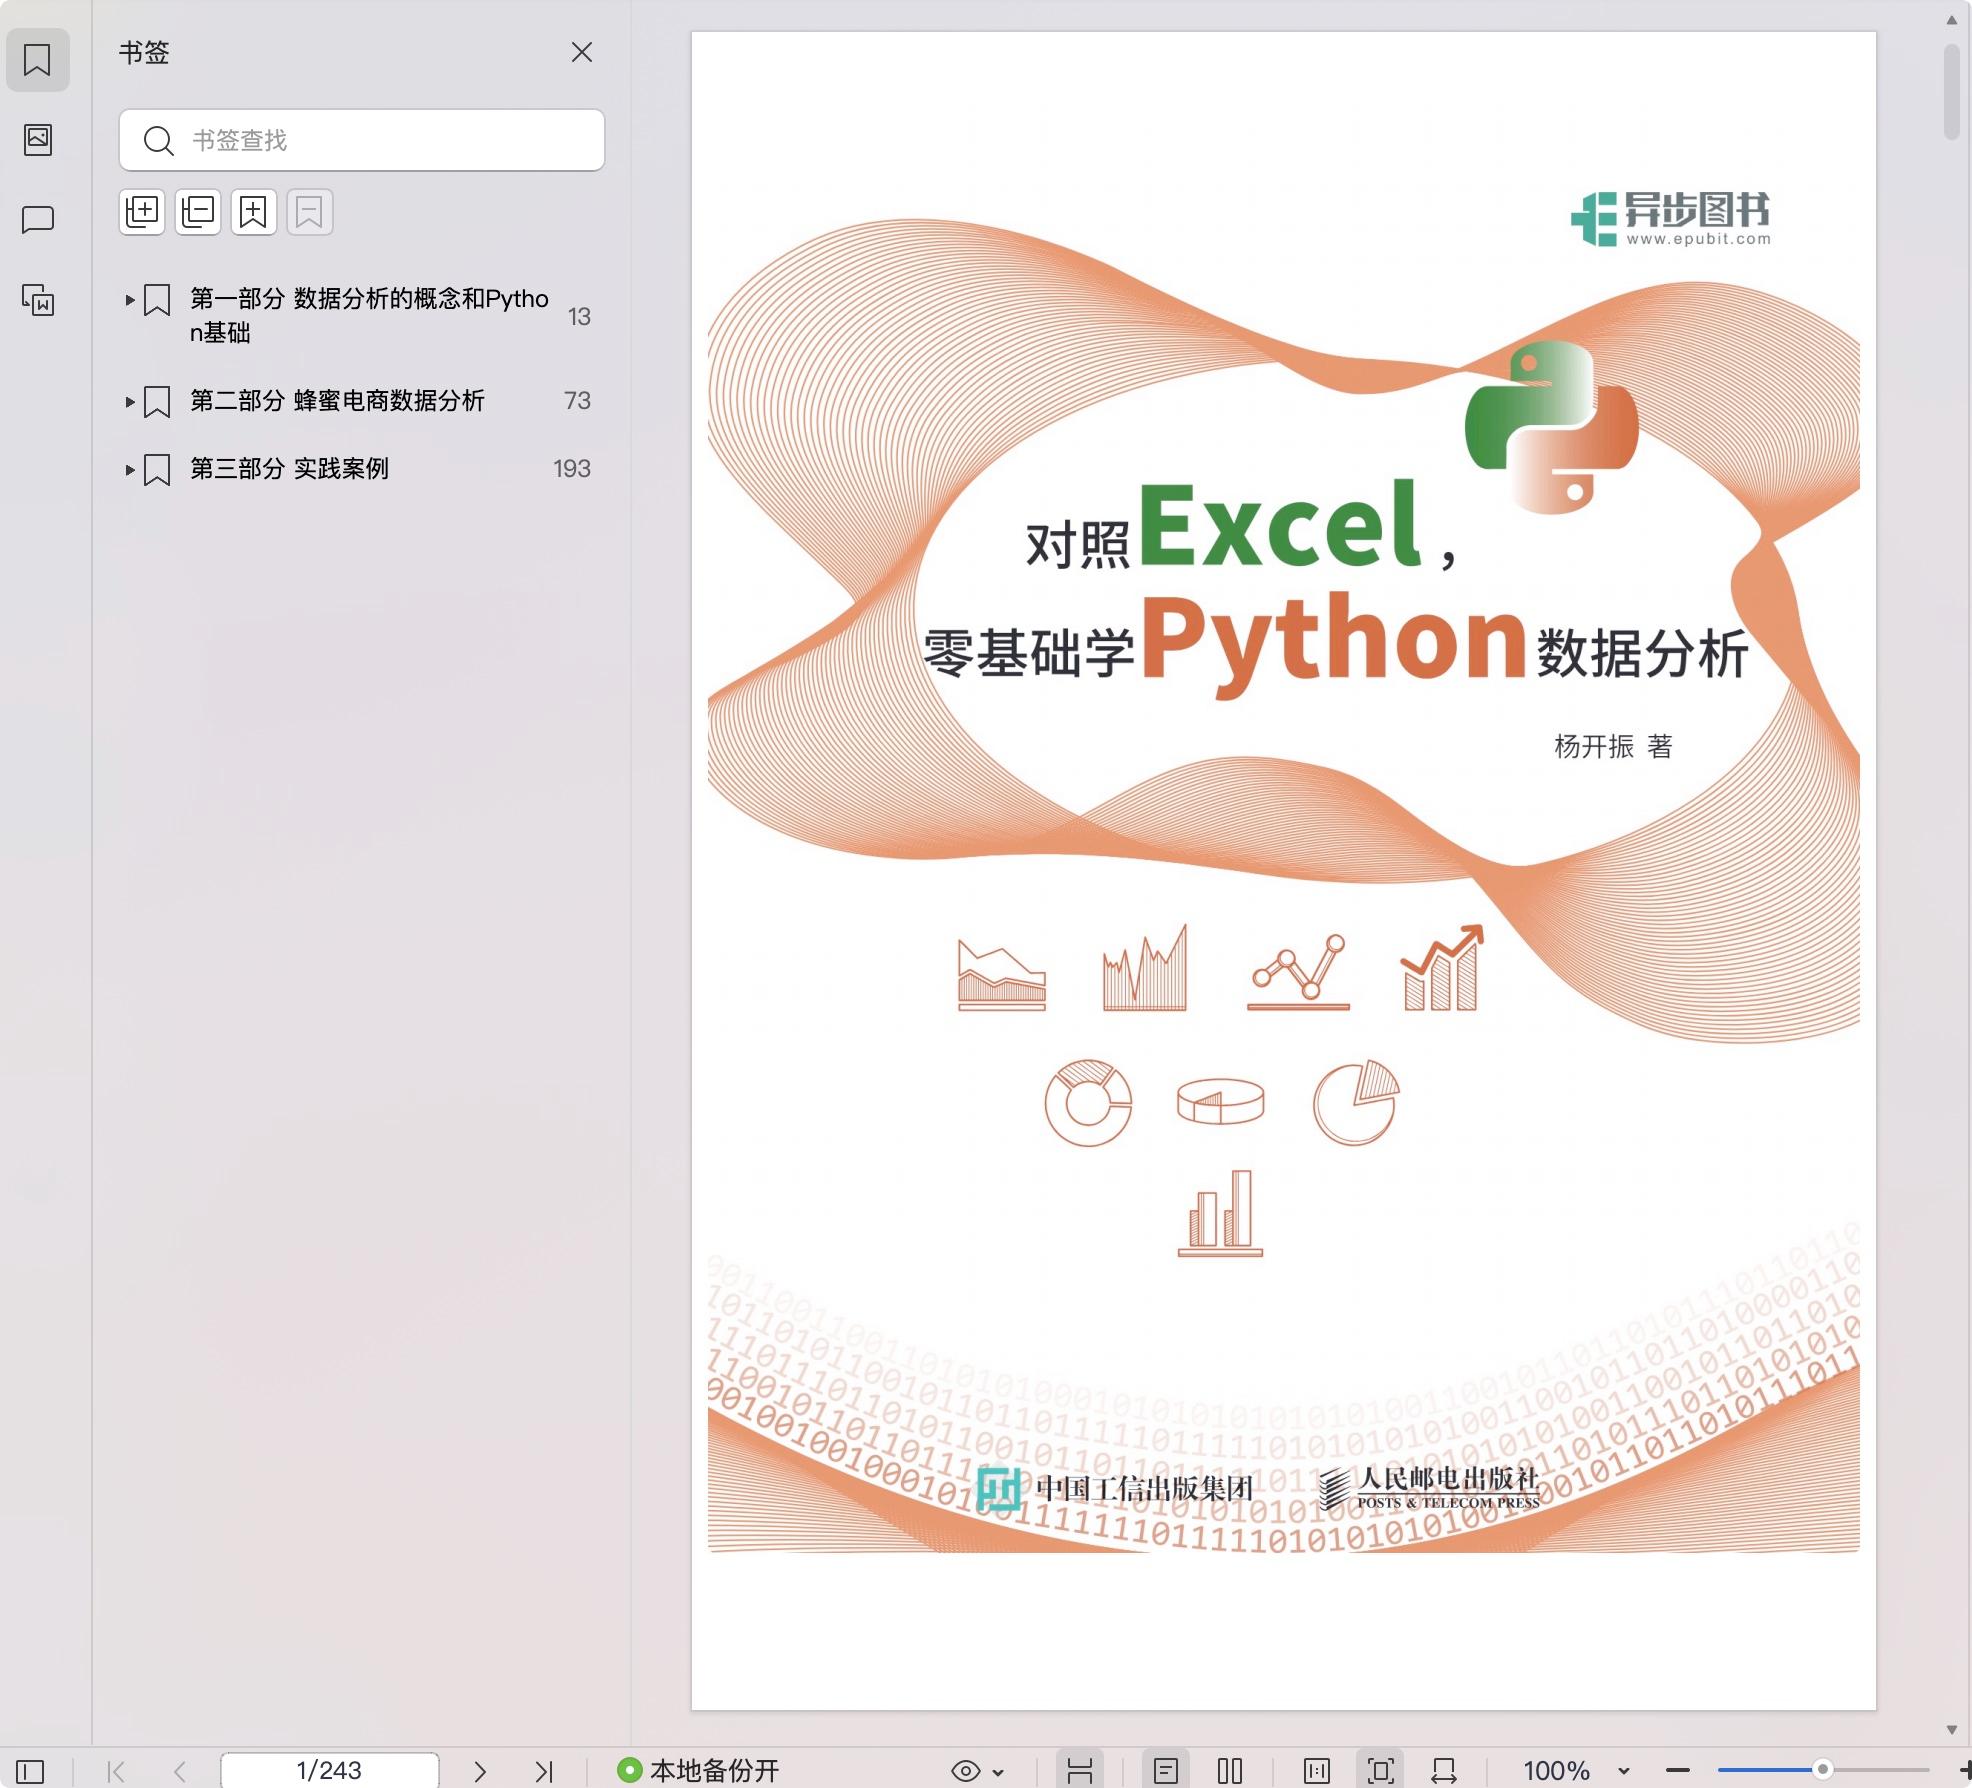The height and width of the screenshot is (1788, 1972).
Task: Expand all bookmarks button
Action: (x=142, y=212)
